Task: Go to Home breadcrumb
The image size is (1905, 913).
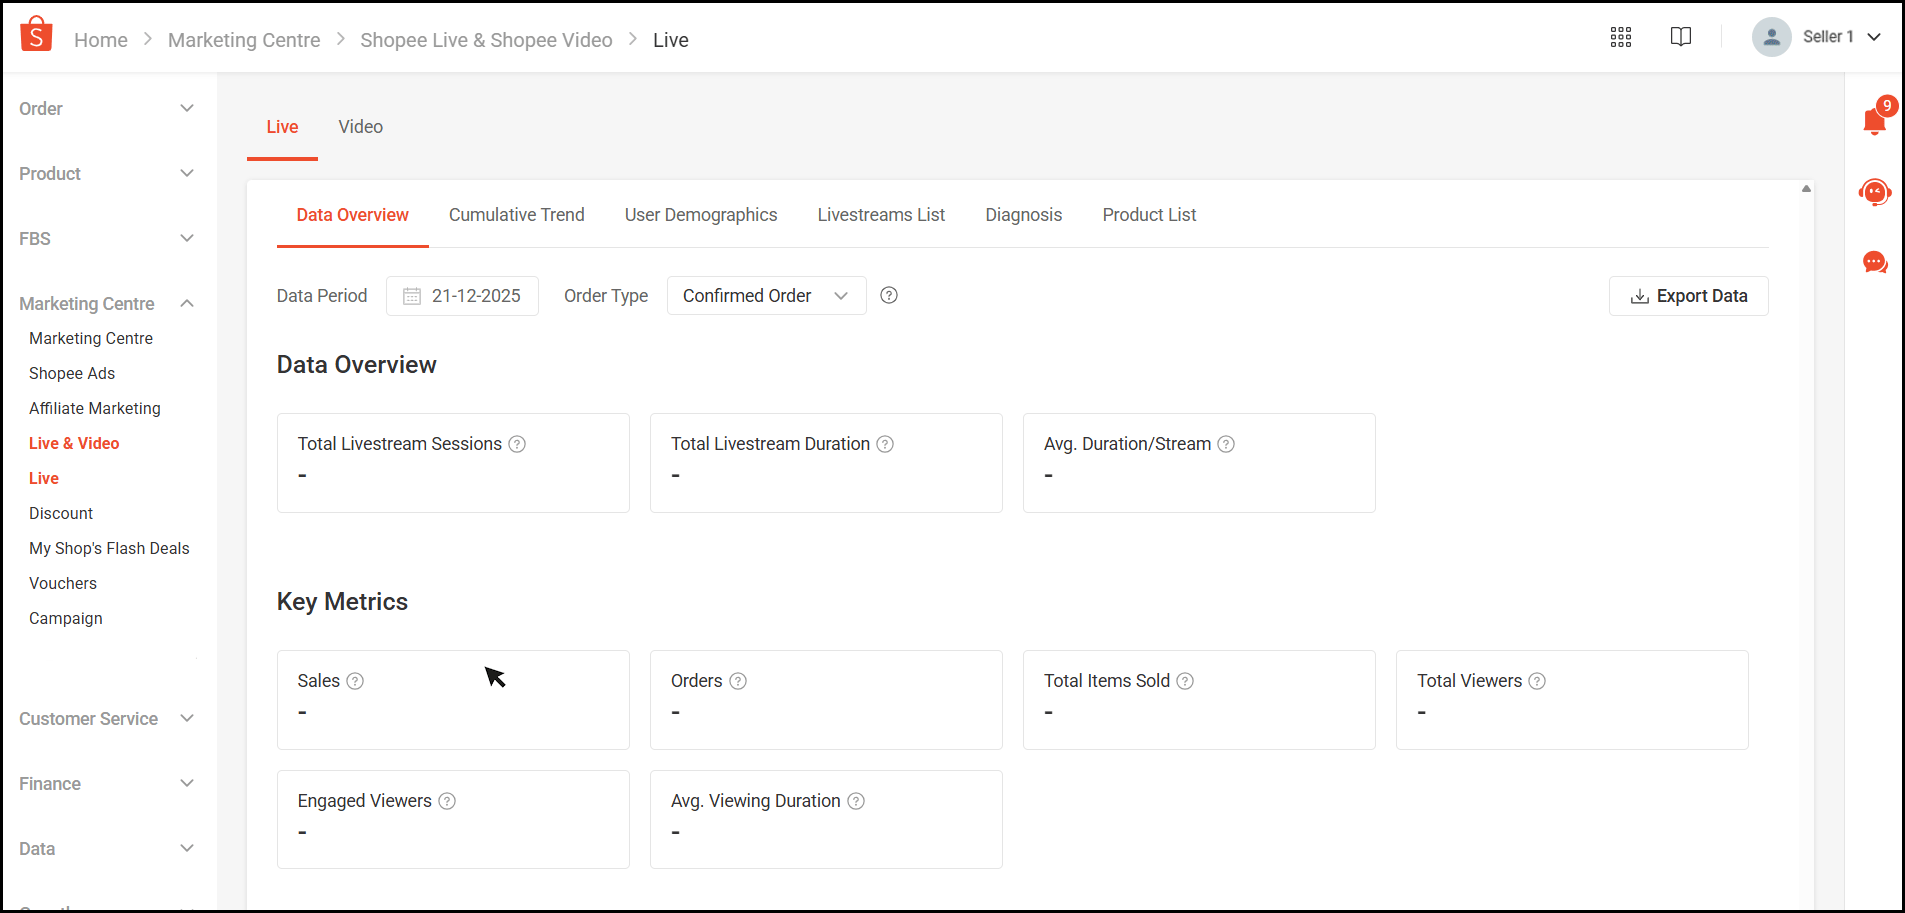Action: click(x=101, y=40)
